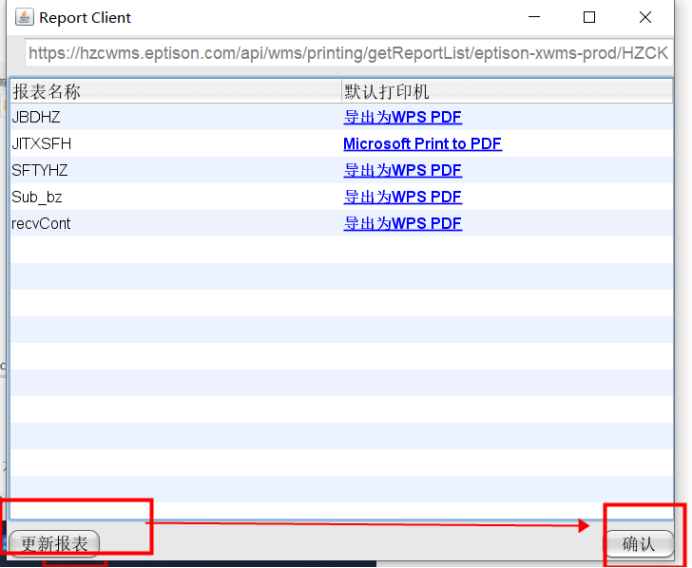Click the Java icon in title bar
The height and width of the screenshot is (568, 692).
[22, 17]
